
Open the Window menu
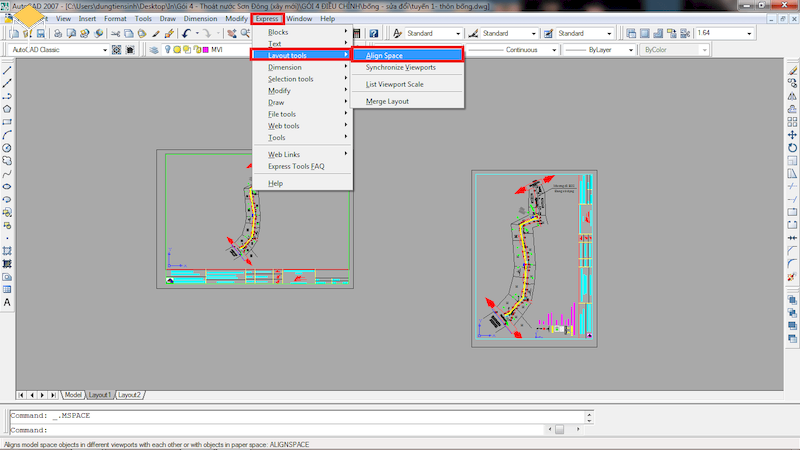point(299,19)
